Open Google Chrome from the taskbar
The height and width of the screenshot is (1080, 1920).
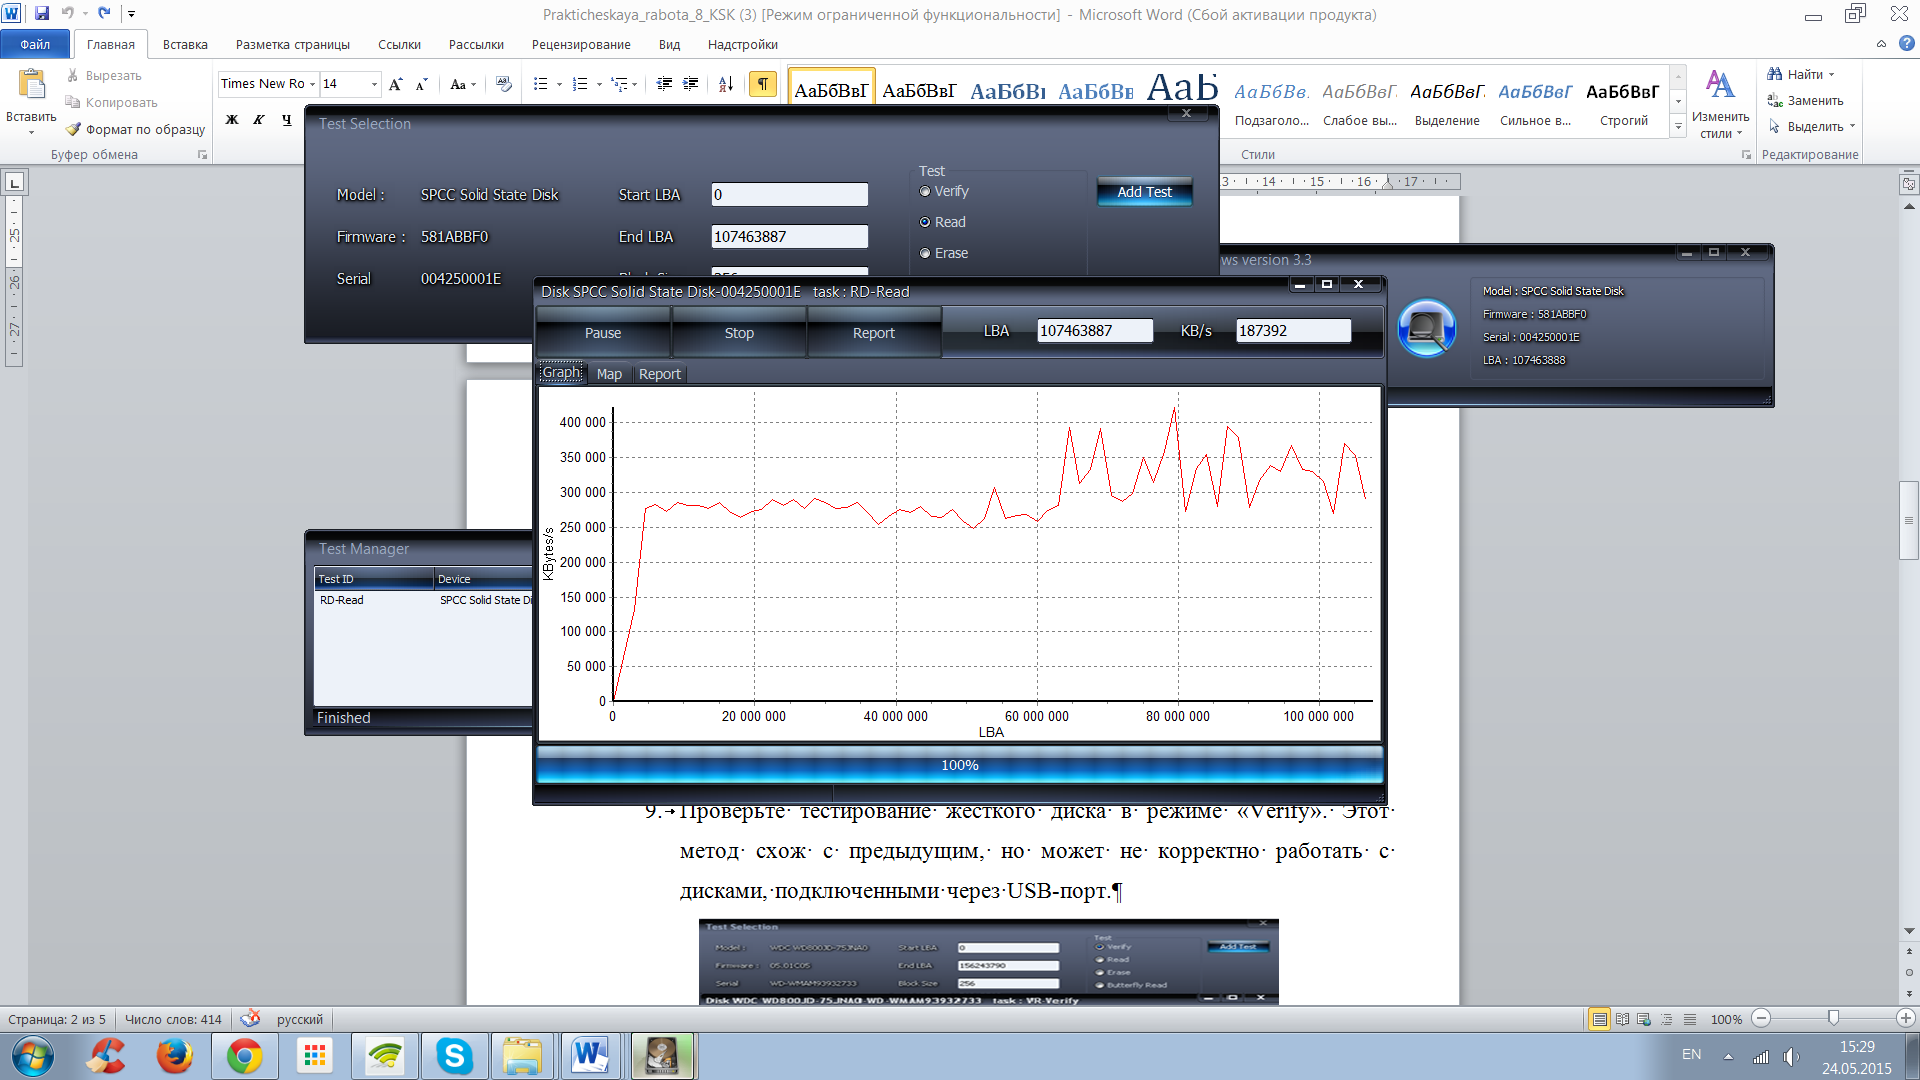click(244, 1056)
